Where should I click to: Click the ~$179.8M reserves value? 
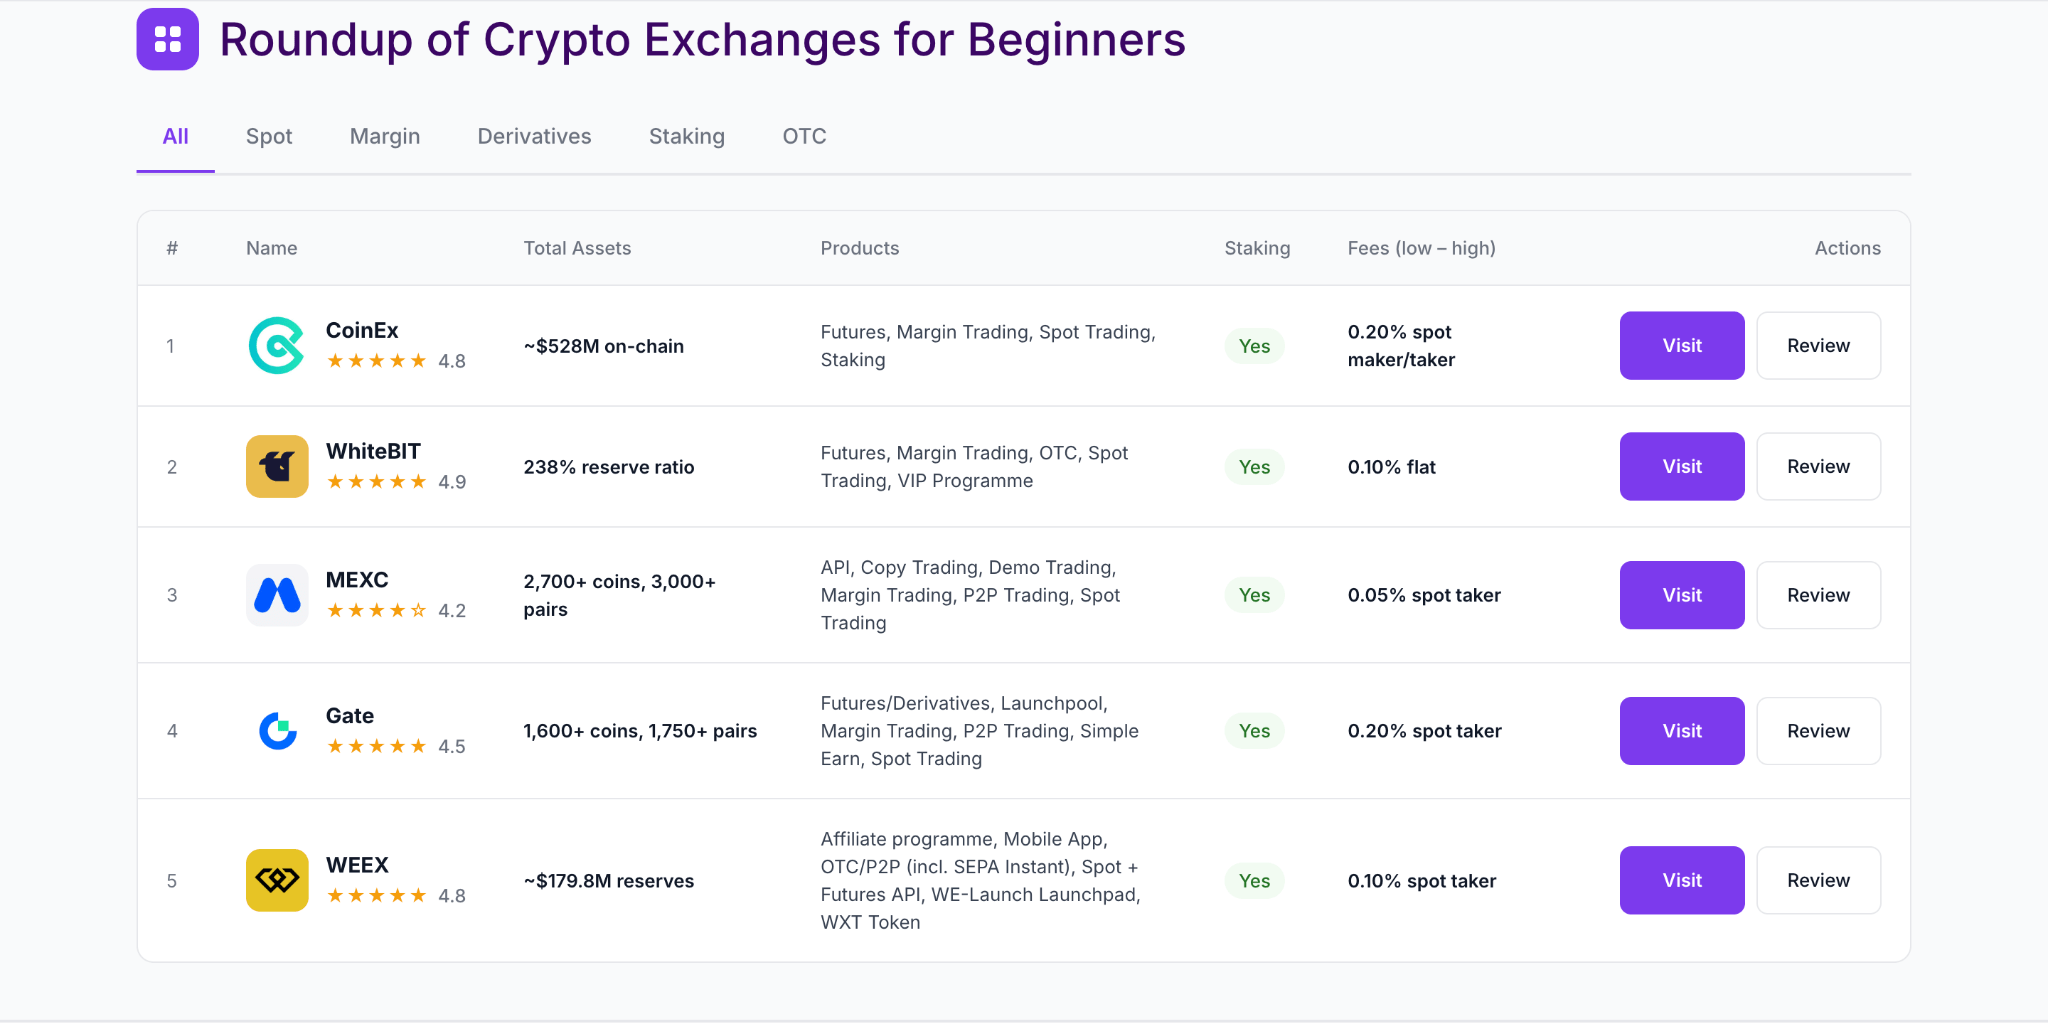(x=608, y=881)
